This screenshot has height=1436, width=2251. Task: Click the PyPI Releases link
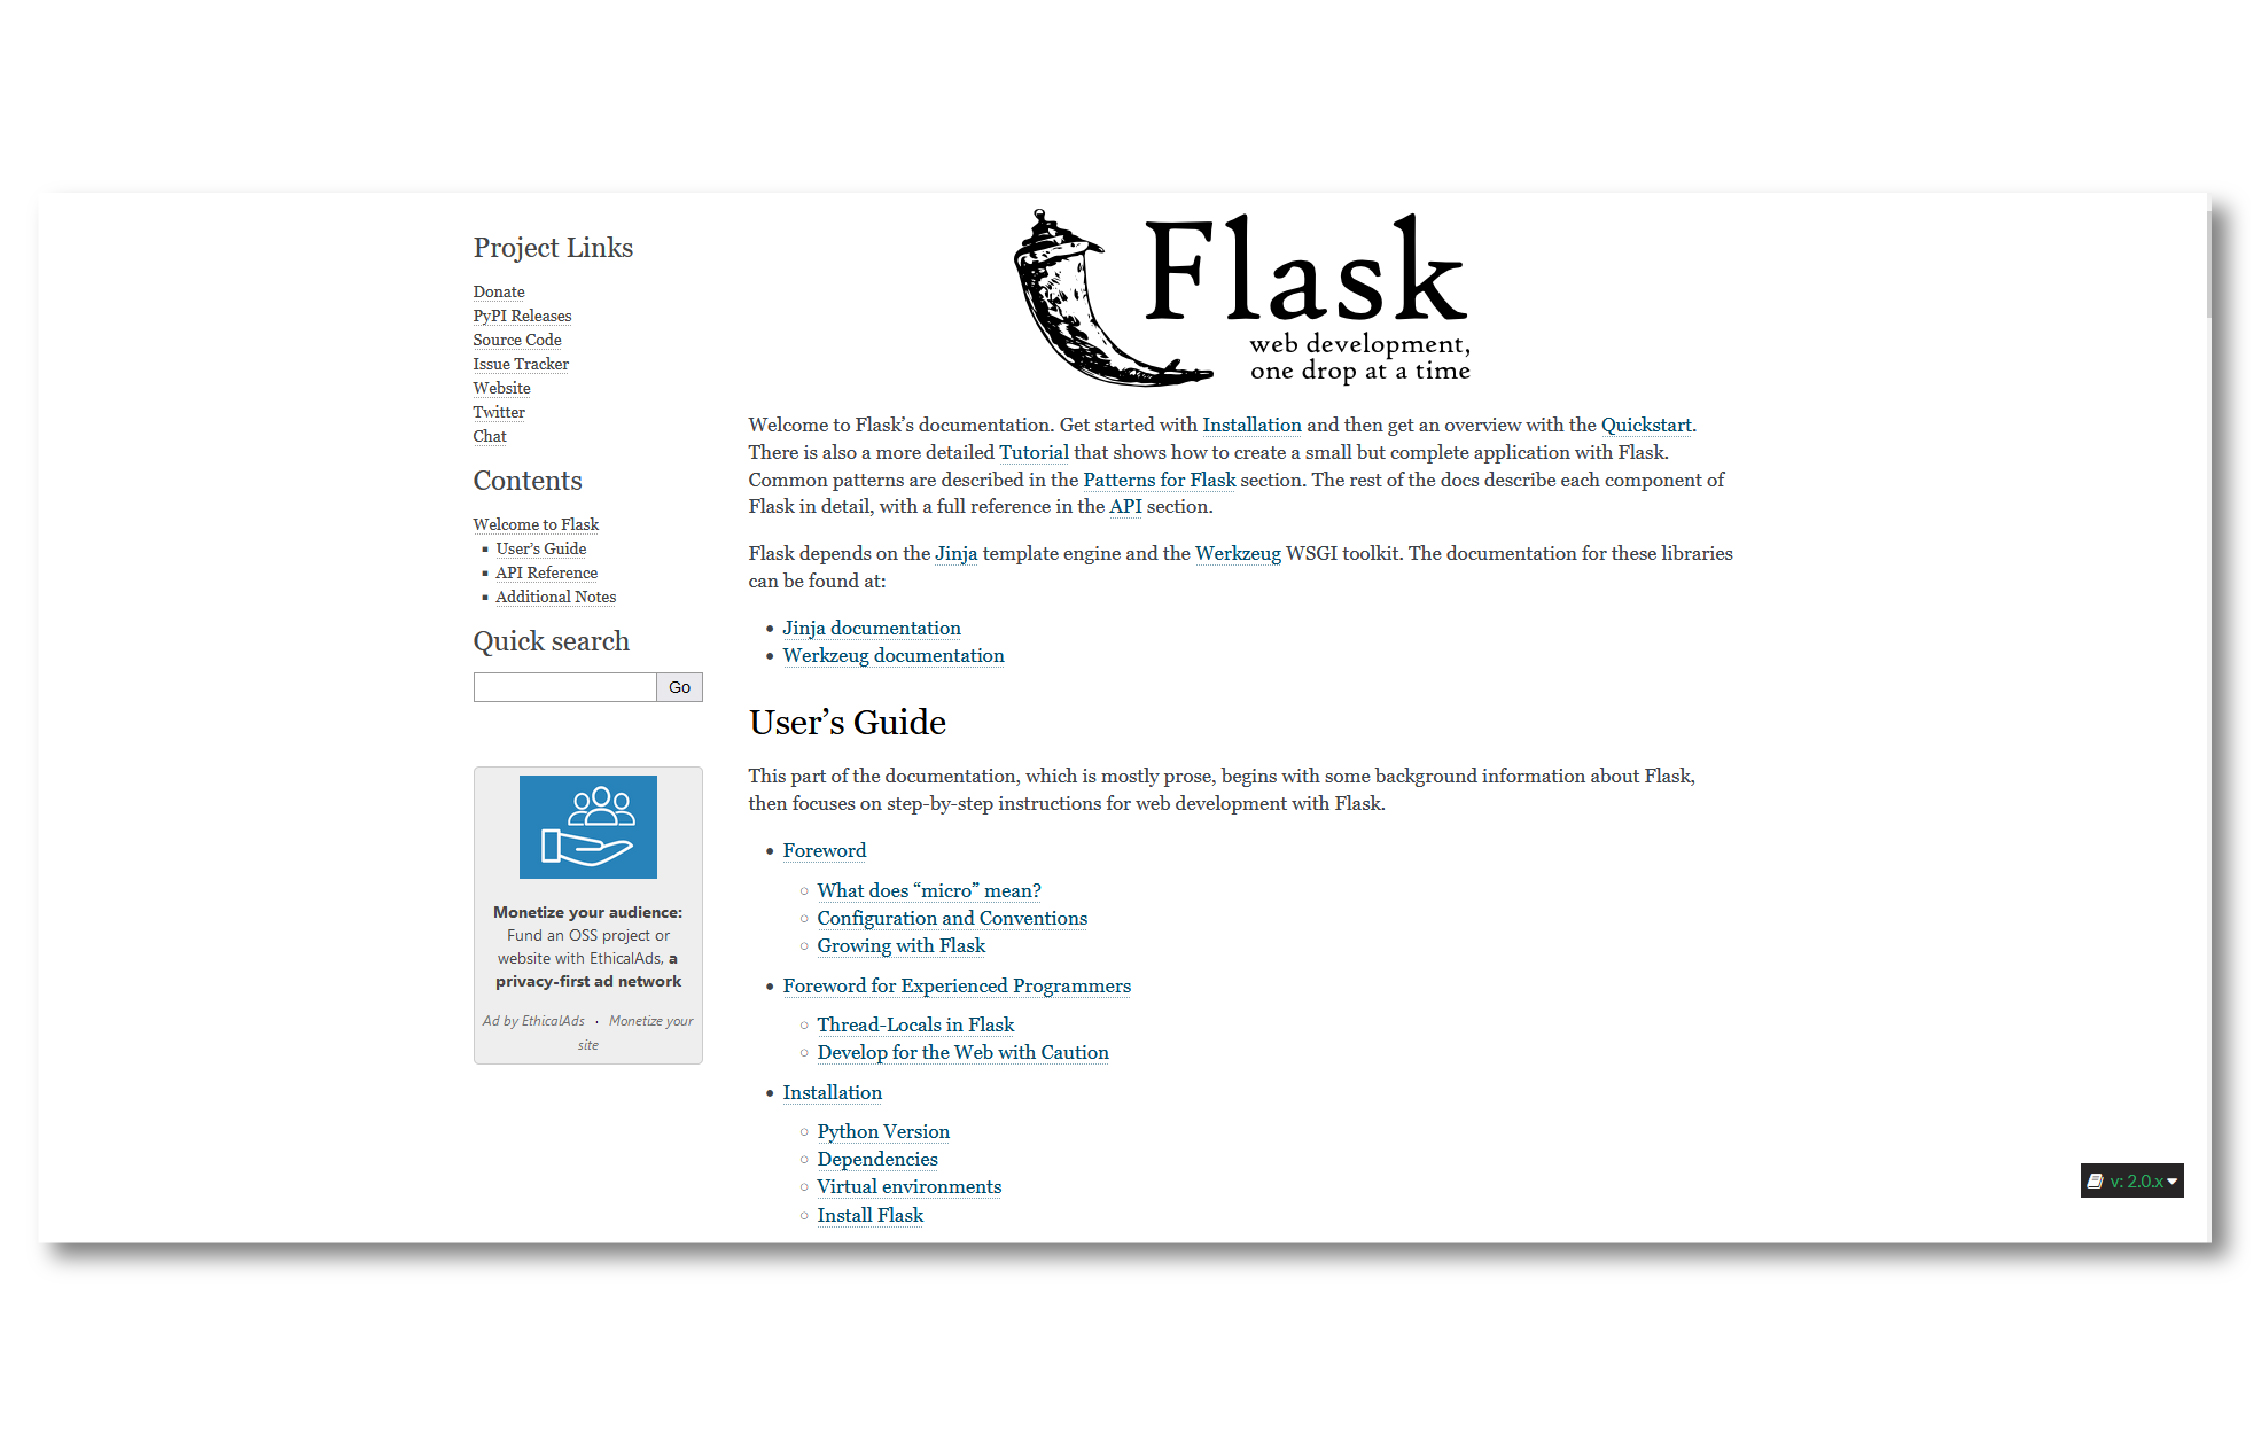(x=522, y=315)
